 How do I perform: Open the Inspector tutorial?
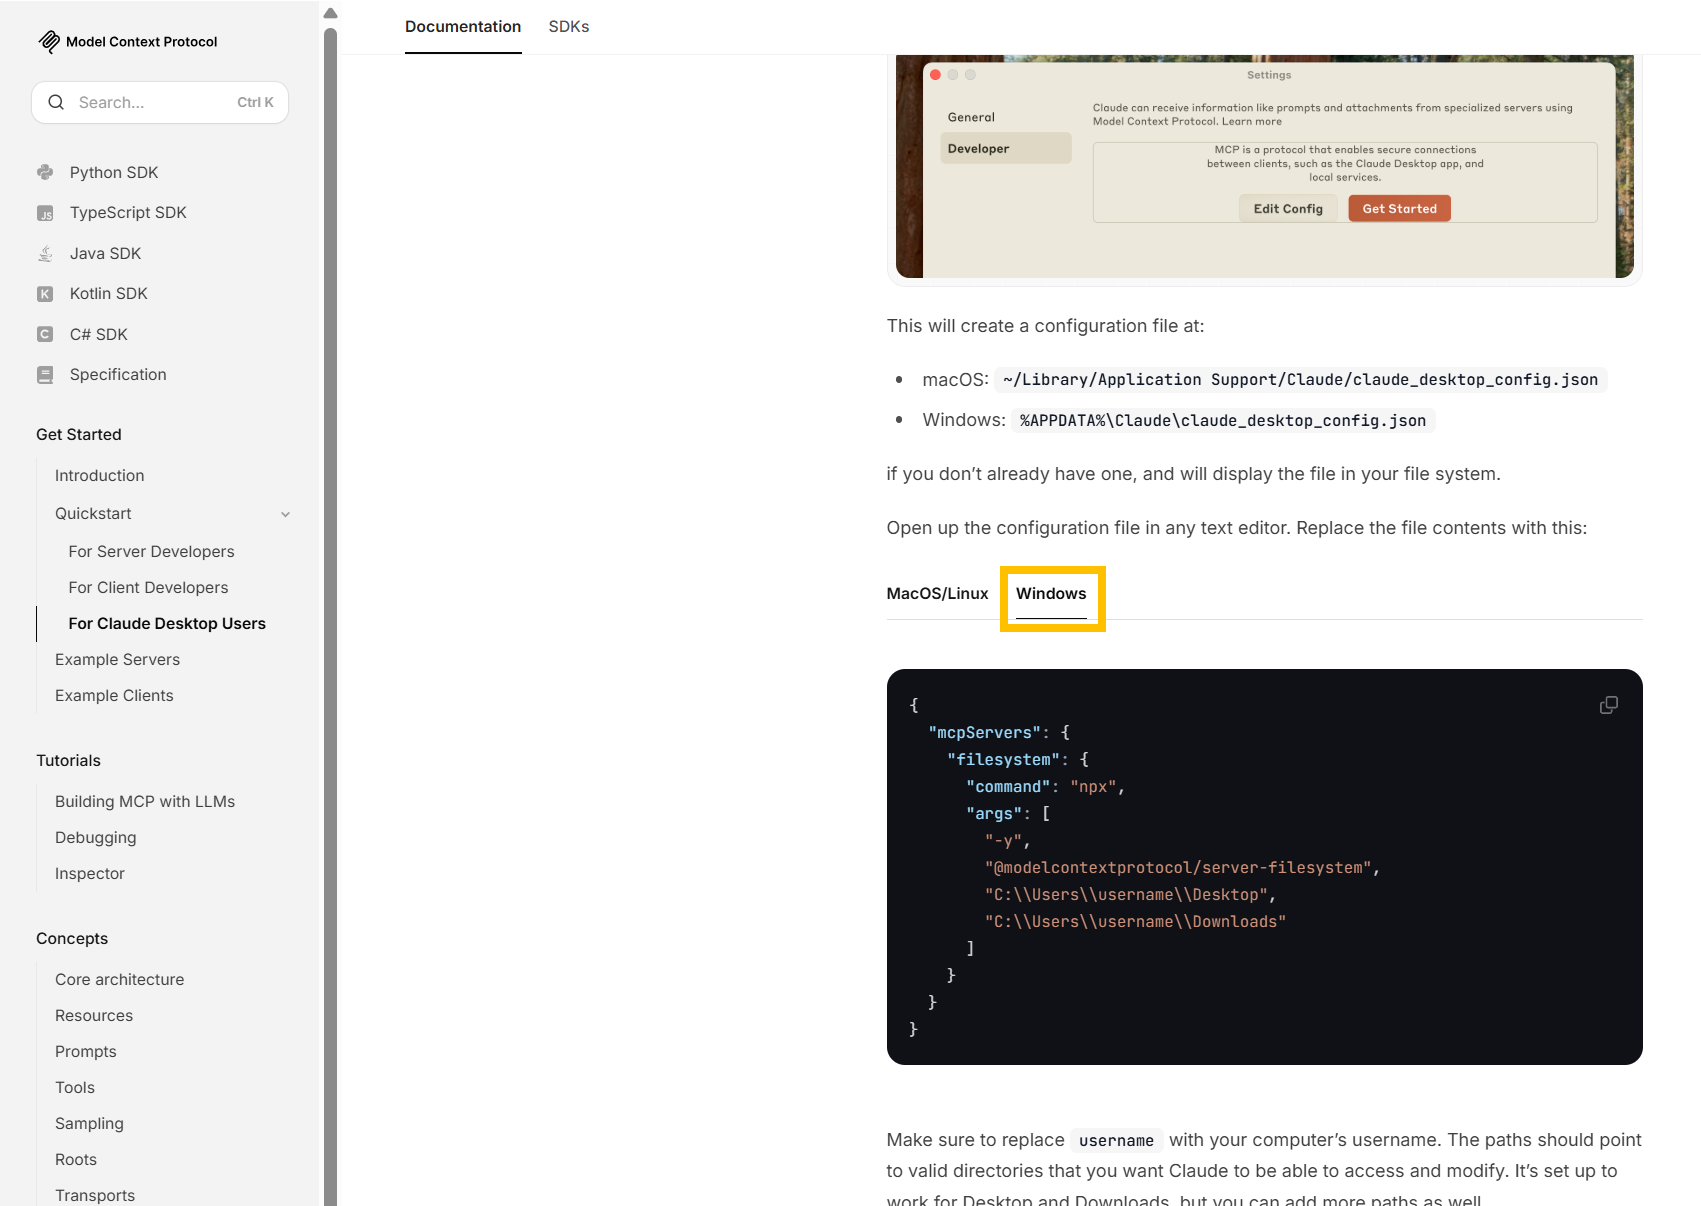[89, 874]
